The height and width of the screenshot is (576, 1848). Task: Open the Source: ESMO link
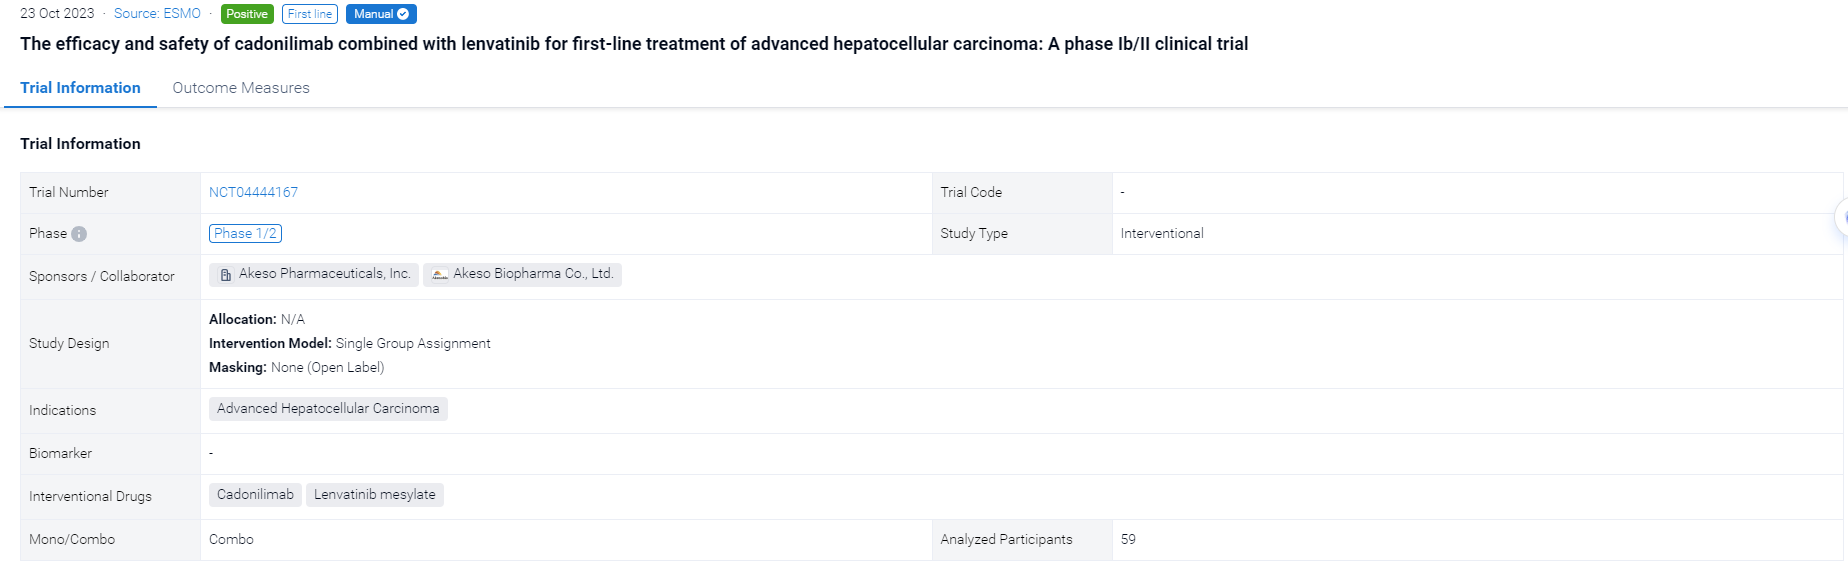point(157,14)
